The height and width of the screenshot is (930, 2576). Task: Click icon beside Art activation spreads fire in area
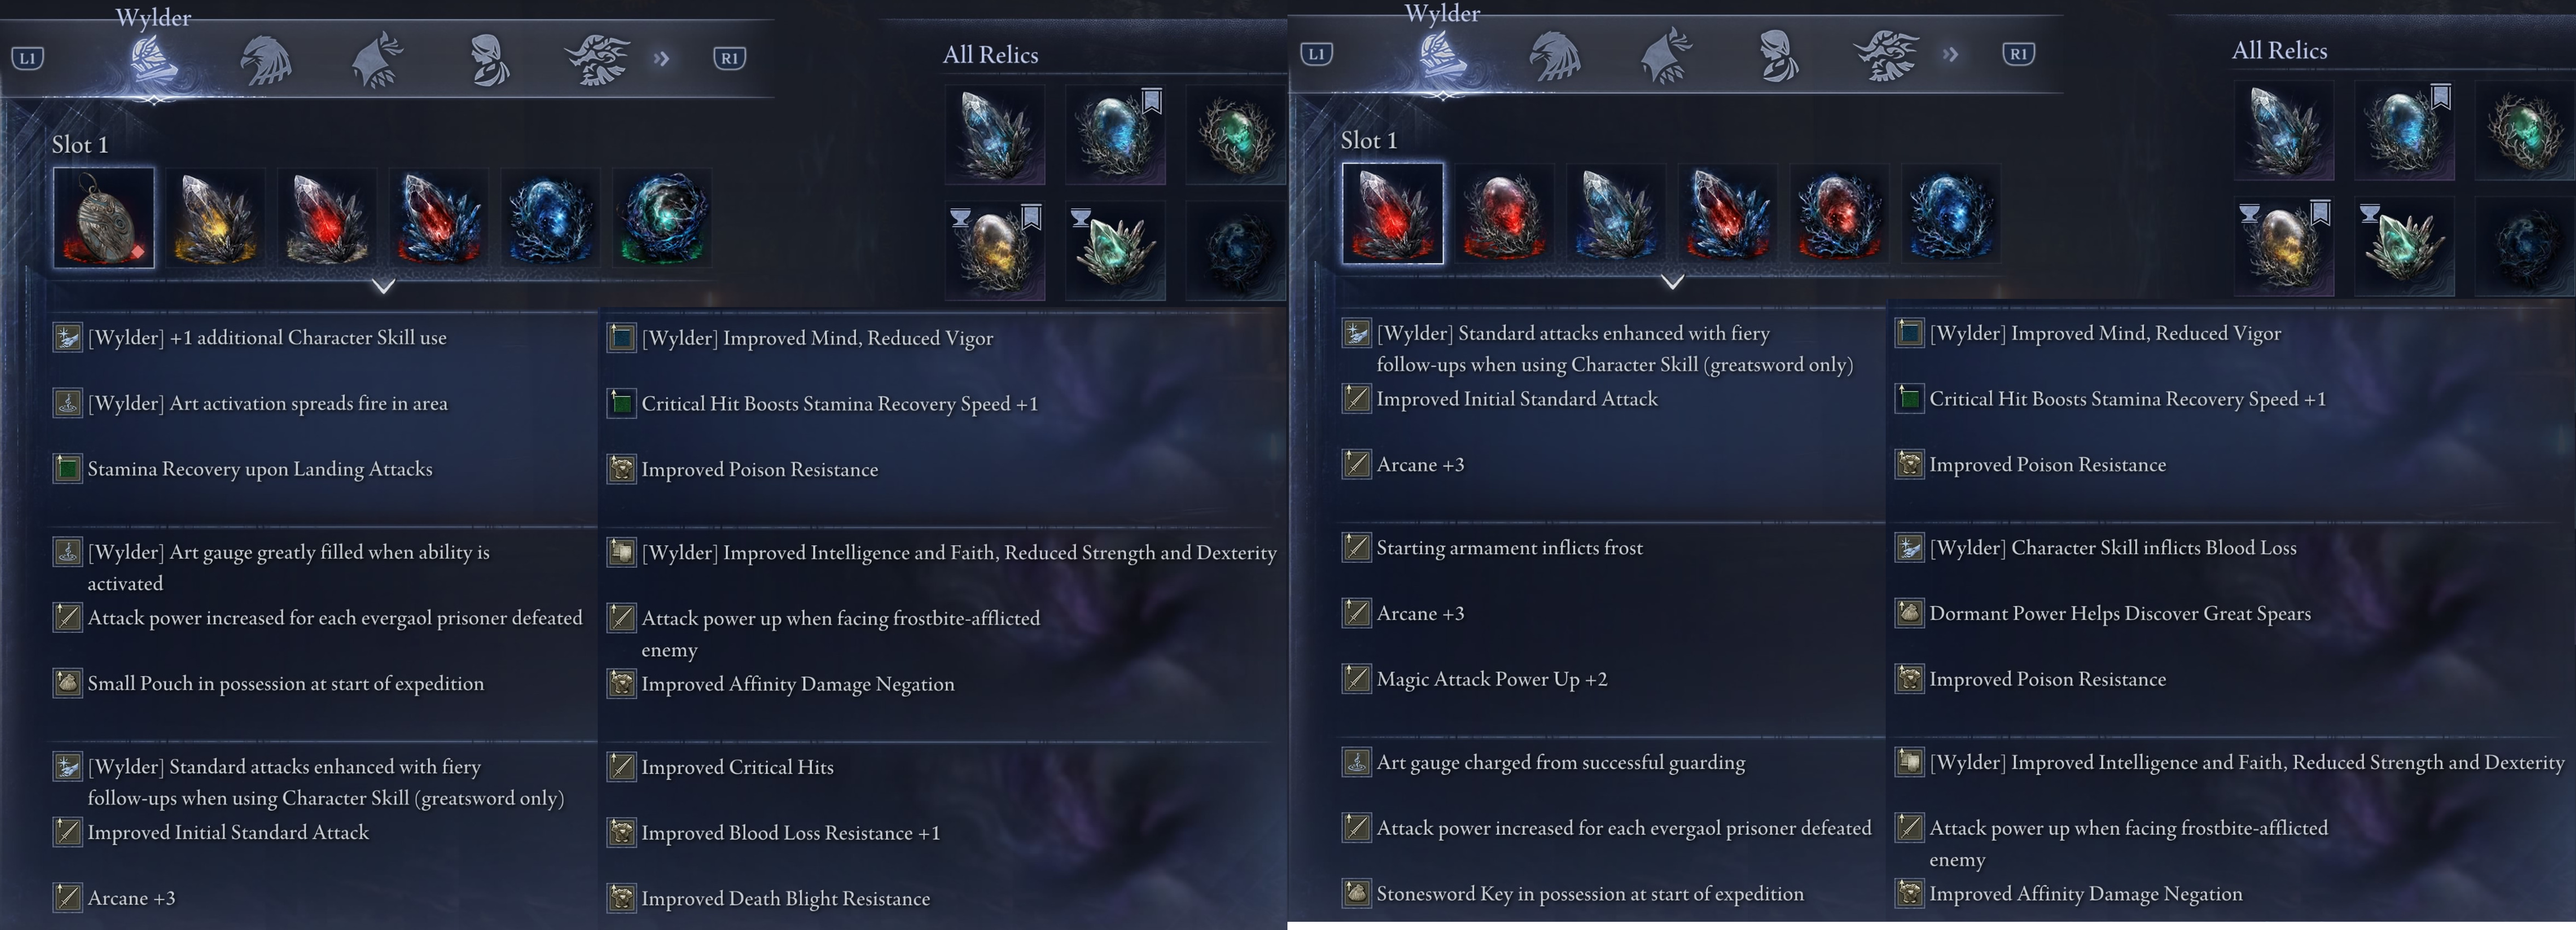point(67,403)
